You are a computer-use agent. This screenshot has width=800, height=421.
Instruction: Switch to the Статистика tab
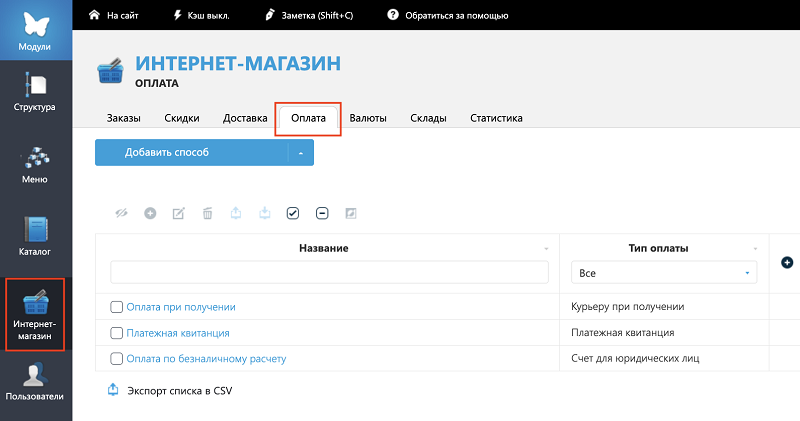(x=496, y=118)
